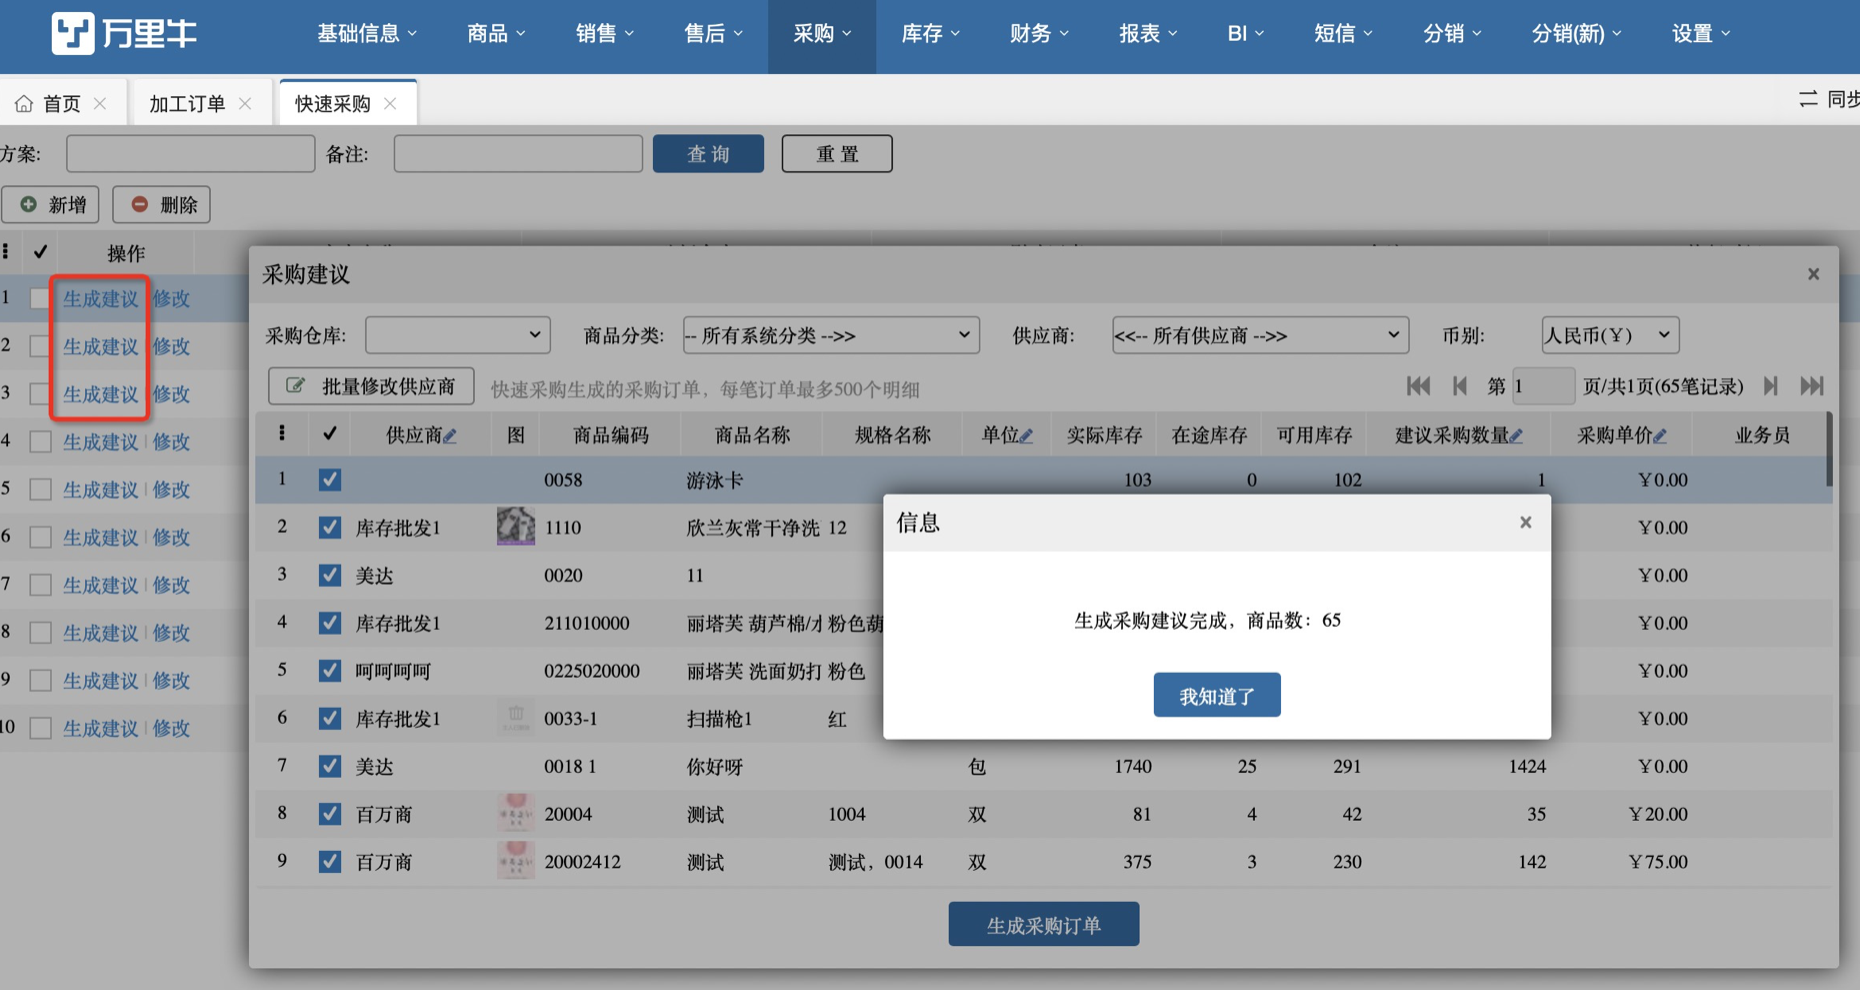Close the 首页 tab
Screen dimensions: 1860x990
pos(100,103)
